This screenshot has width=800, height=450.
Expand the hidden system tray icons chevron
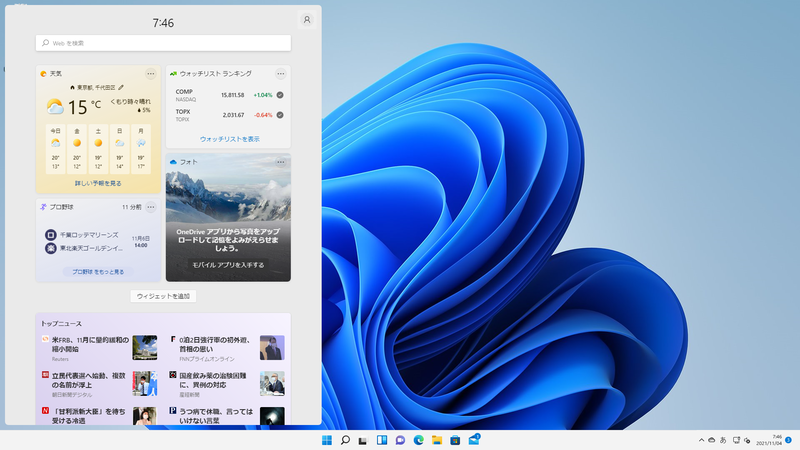702,440
